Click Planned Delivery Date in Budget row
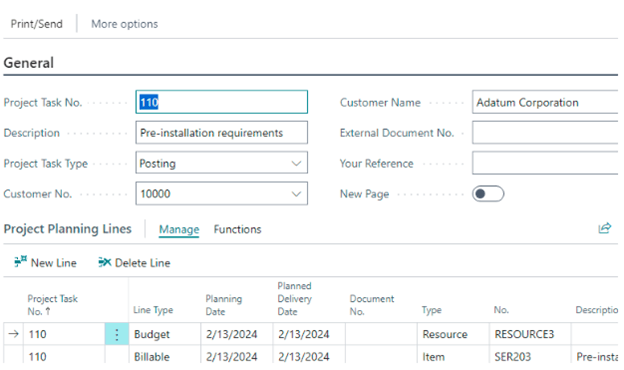The height and width of the screenshot is (370, 624). pos(309,334)
